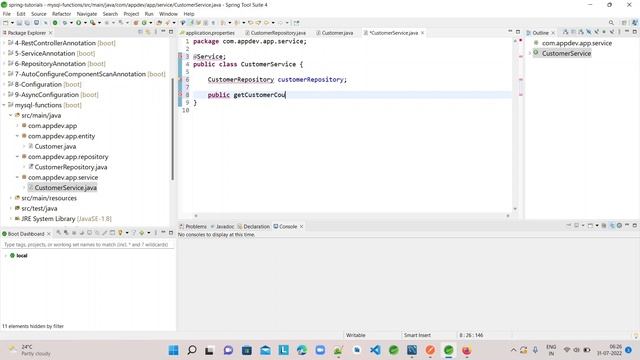The width and height of the screenshot is (640, 360).
Task: Click the Run External Tools toolbar icon
Action: coord(93,23)
